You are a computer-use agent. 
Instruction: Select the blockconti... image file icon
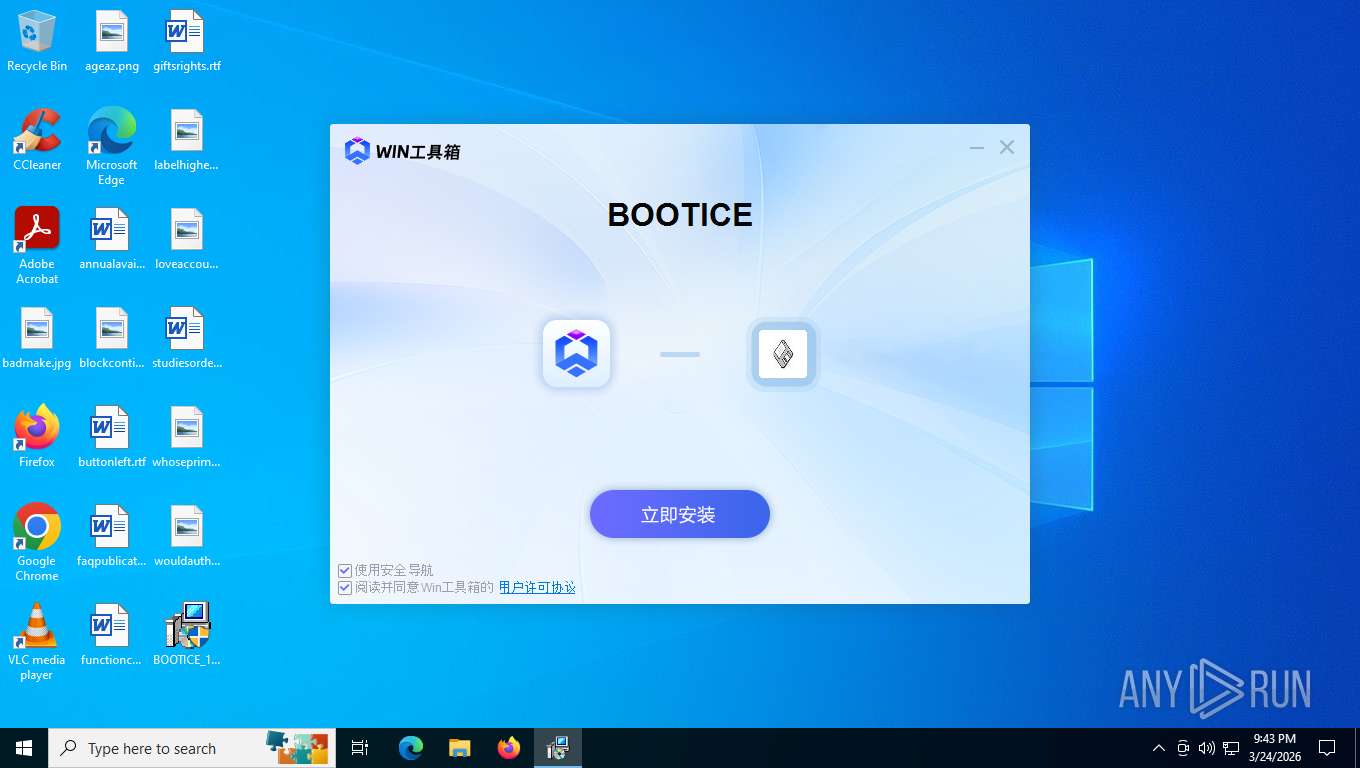[x=112, y=338]
